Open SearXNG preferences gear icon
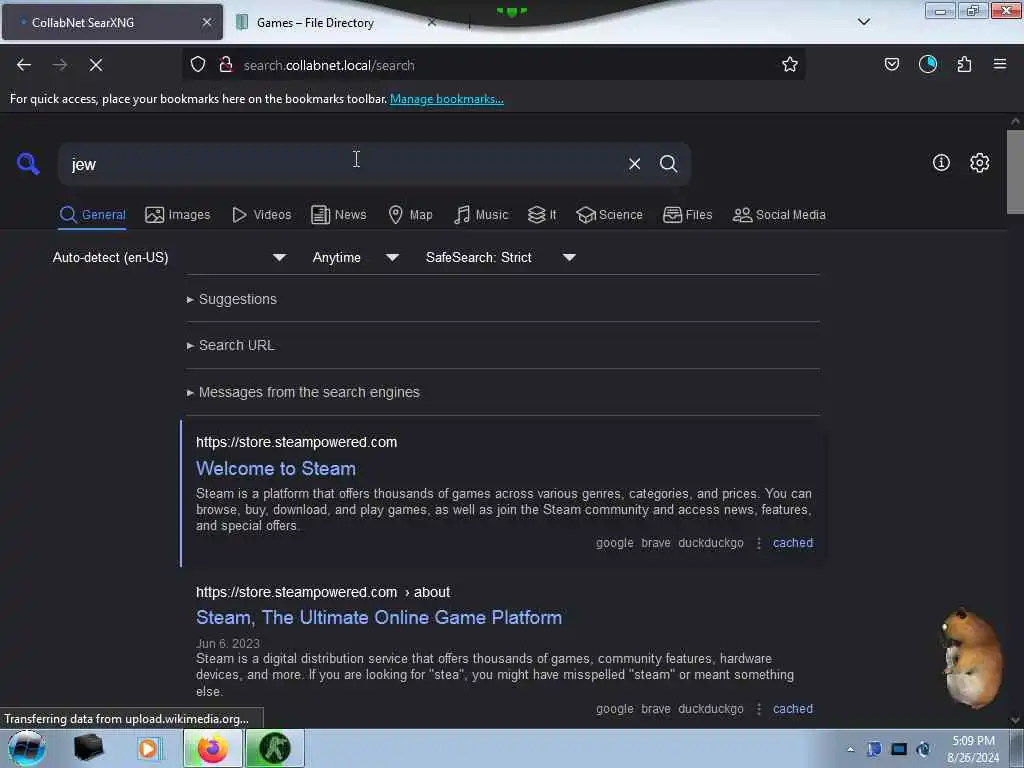The image size is (1024, 768). pos(979,163)
